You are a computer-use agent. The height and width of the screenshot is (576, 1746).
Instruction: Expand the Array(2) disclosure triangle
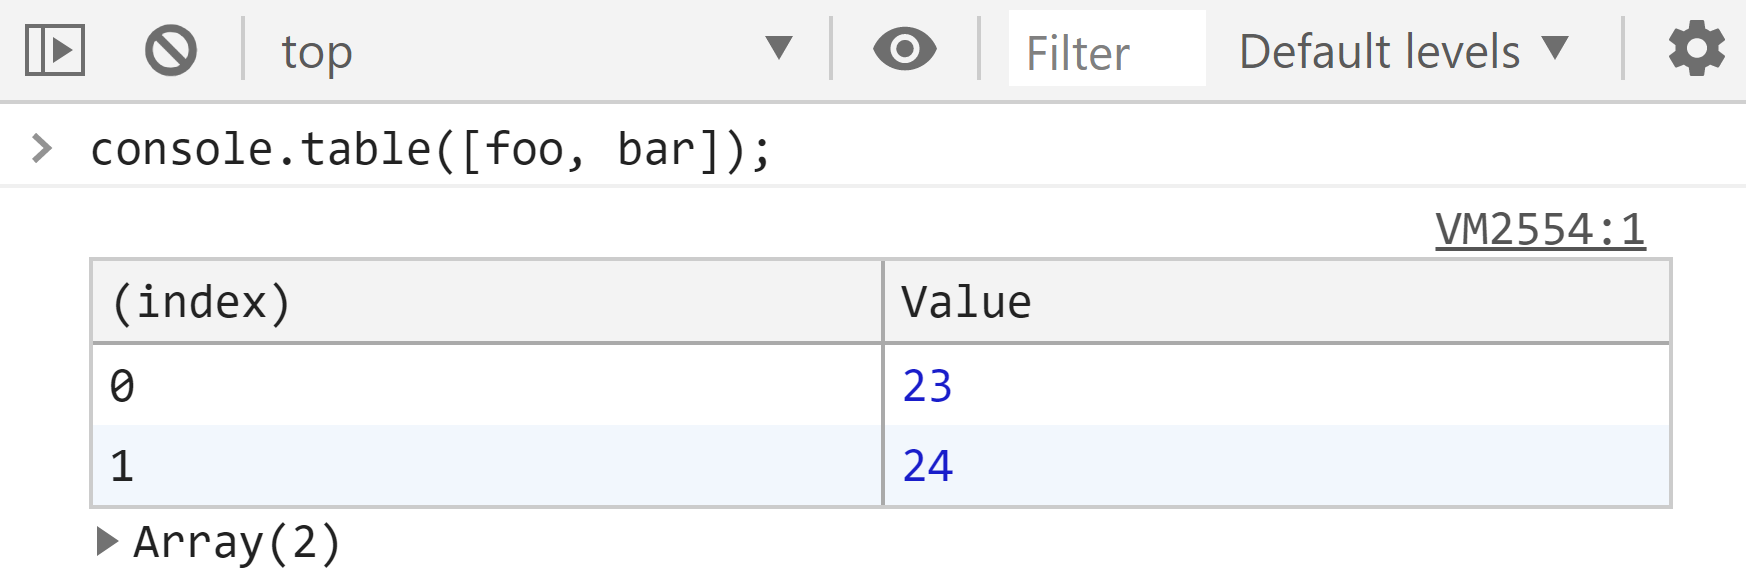tap(106, 541)
